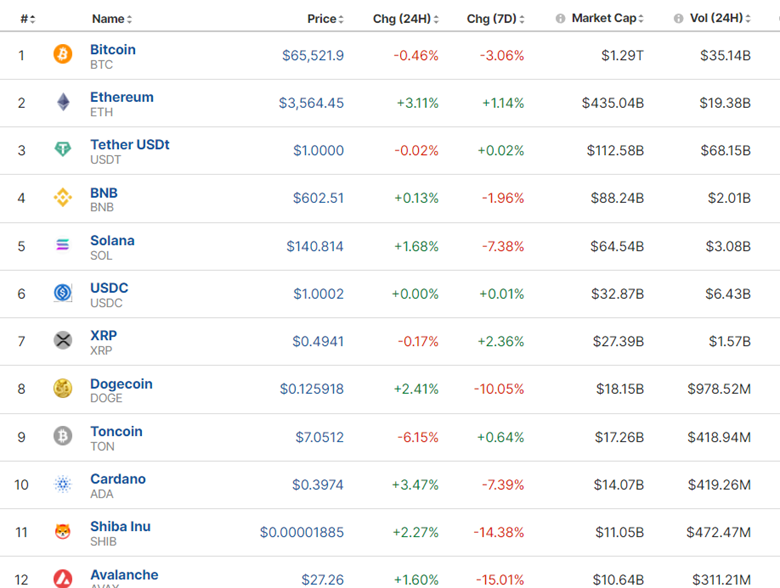Image resolution: width=780 pixels, height=588 pixels.
Task: Click the Toncoin logo icon
Action: [x=63, y=436]
